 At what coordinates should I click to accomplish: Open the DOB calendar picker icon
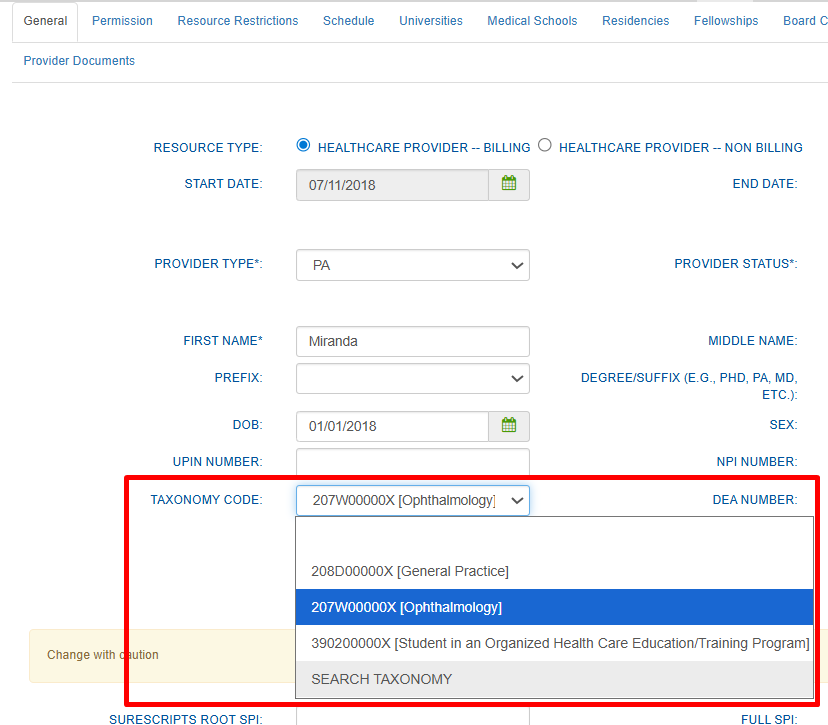509,426
